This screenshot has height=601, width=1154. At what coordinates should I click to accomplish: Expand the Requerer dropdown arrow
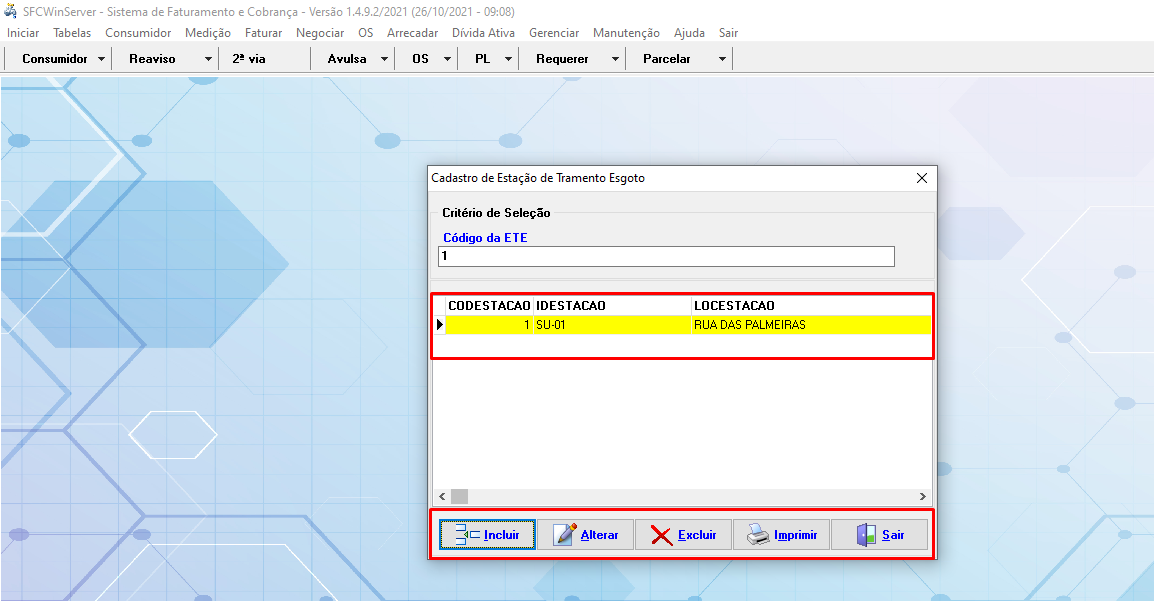[x=615, y=59]
